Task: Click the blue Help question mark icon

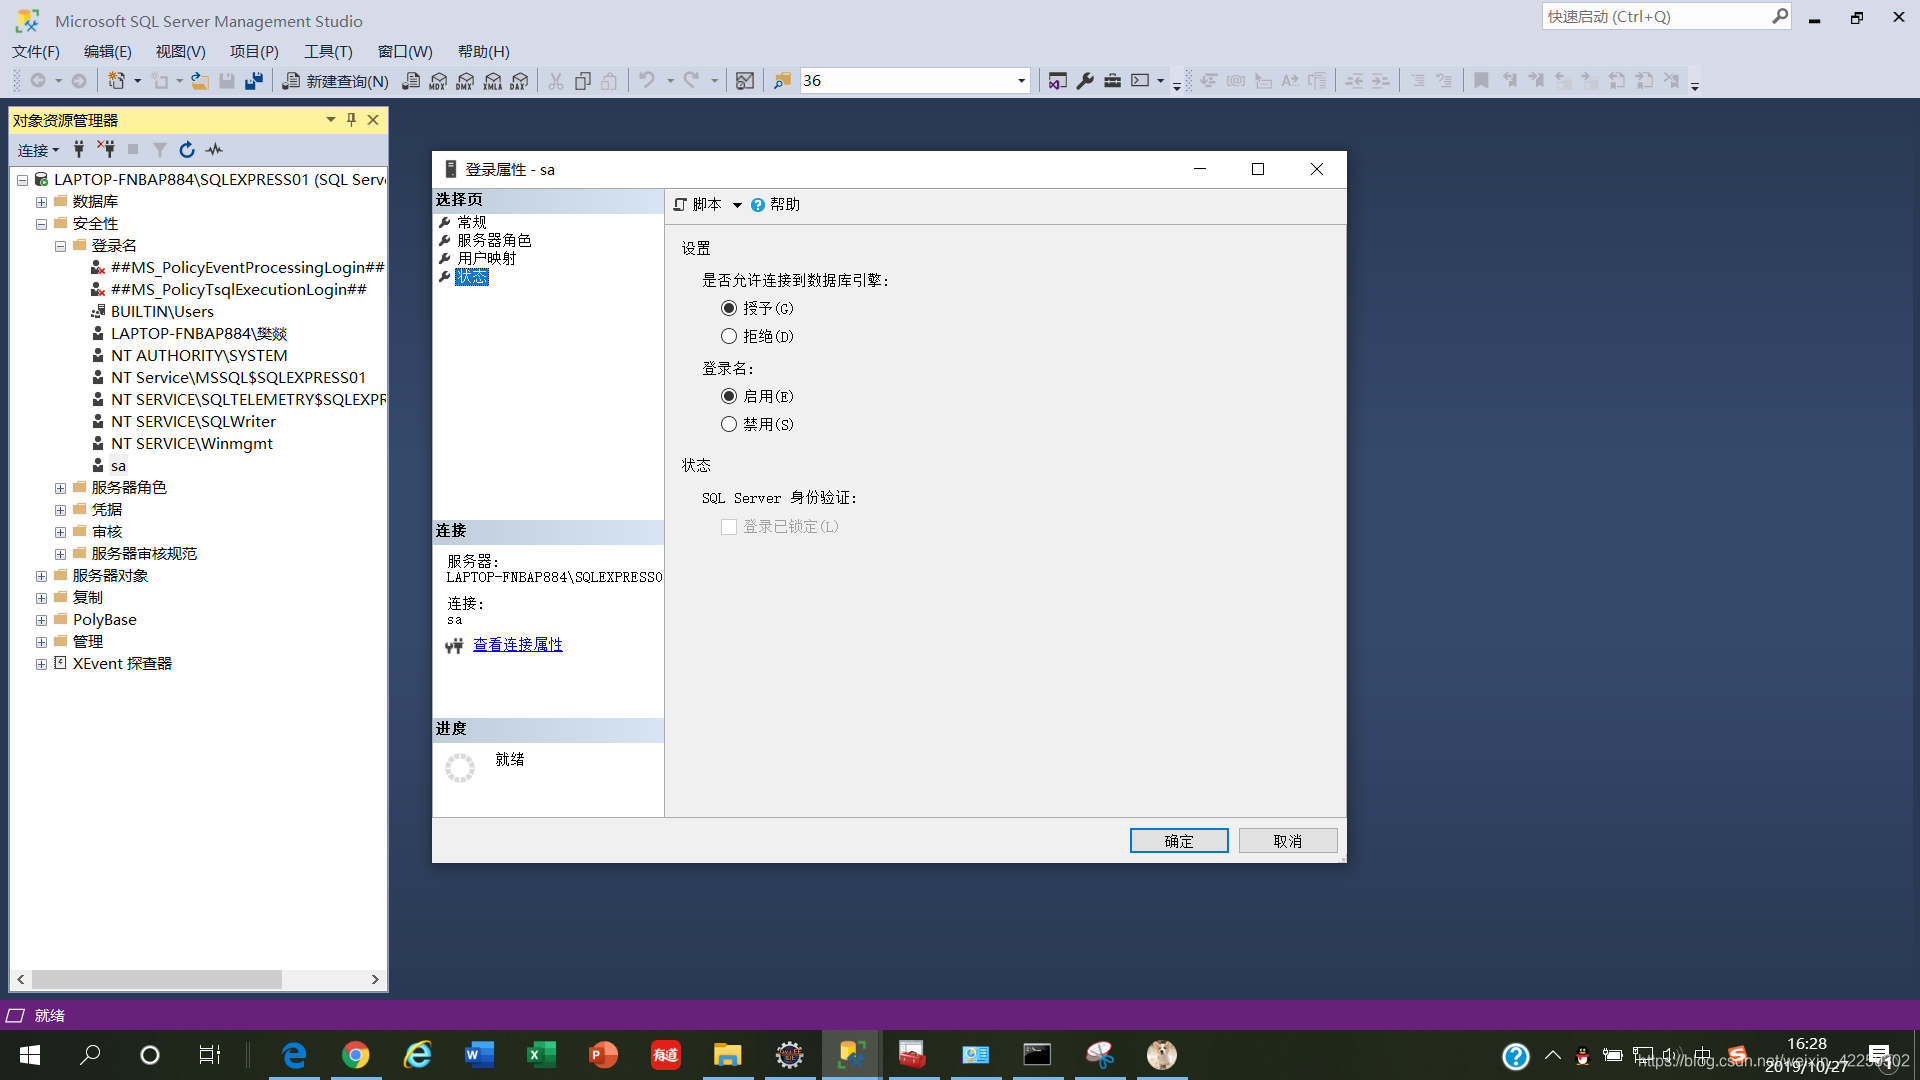Action: (x=1516, y=1056)
